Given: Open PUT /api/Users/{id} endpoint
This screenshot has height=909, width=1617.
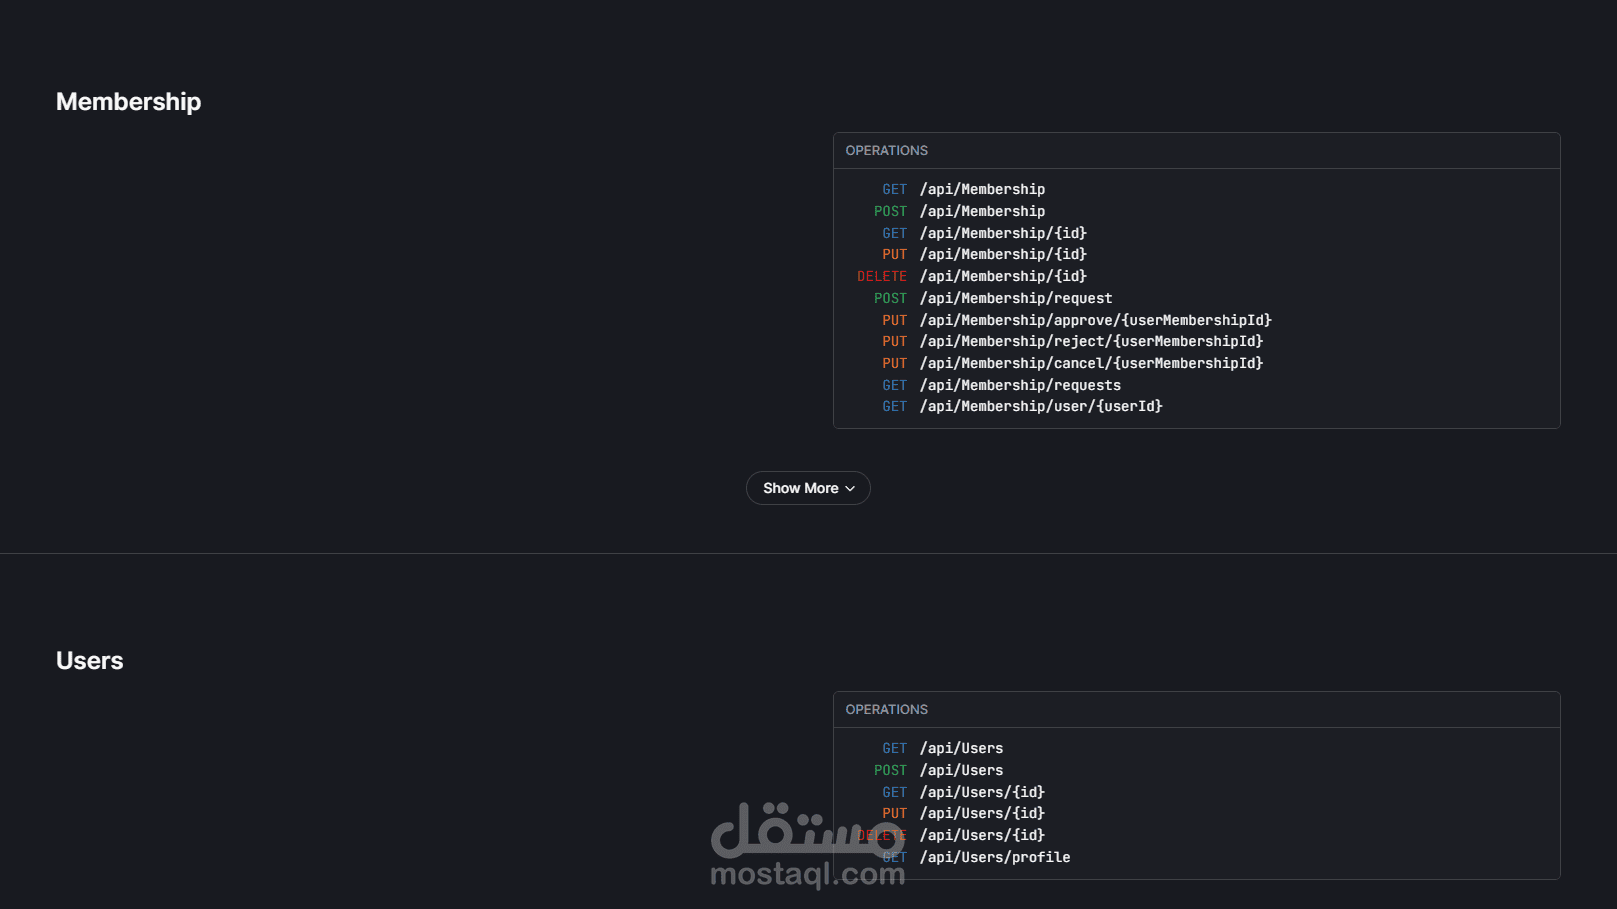Looking at the screenshot, I should click(963, 813).
